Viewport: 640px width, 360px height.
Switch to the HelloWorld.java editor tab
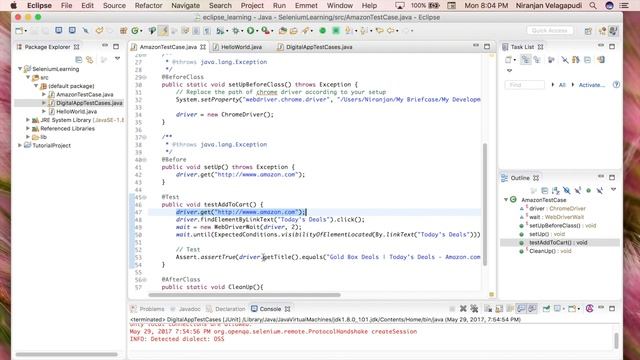[241, 47]
